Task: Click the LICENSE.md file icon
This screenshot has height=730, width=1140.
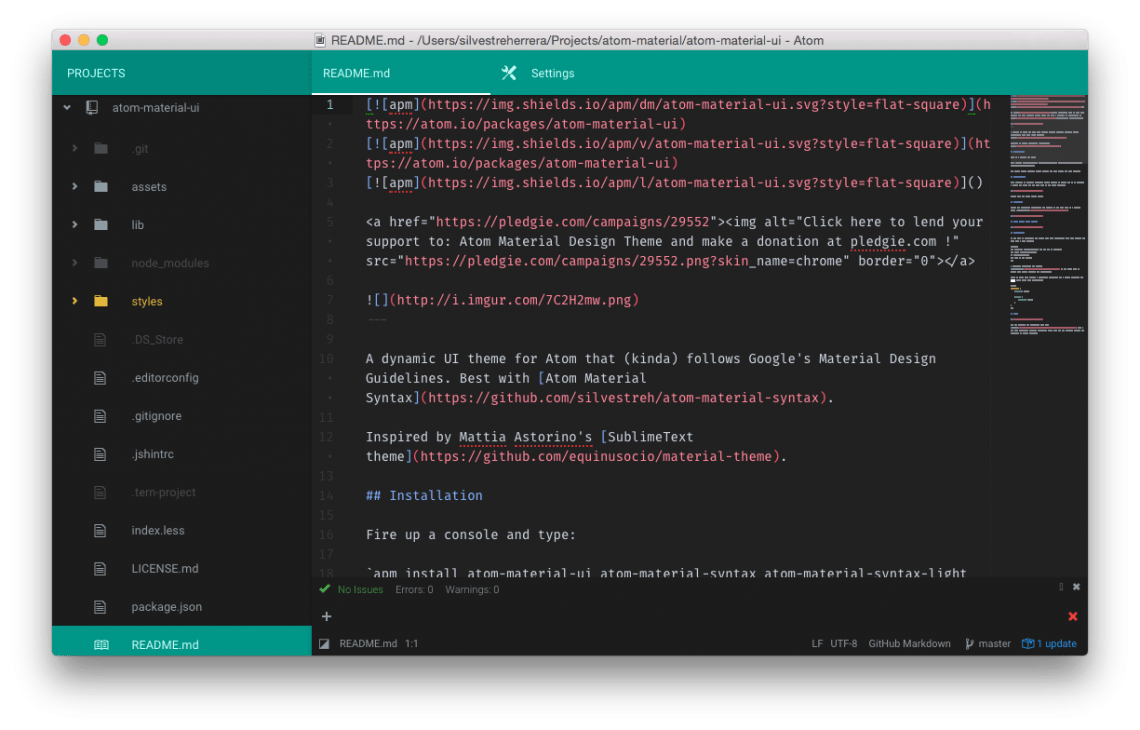Action: pyautogui.click(x=100, y=569)
